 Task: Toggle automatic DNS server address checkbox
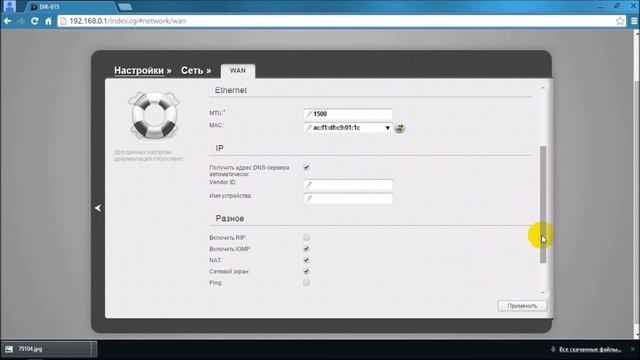click(x=307, y=167)
